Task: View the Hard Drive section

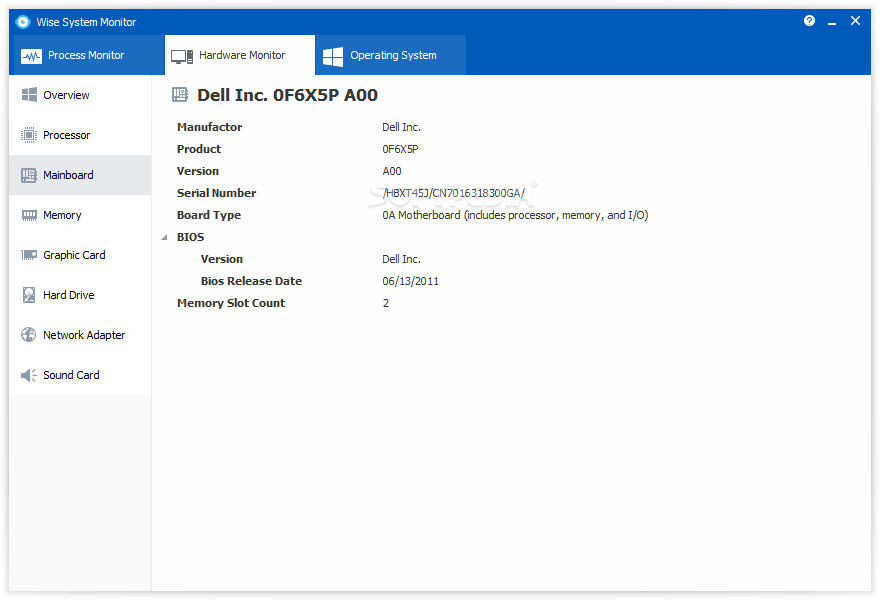Action: tap(80, 295)
